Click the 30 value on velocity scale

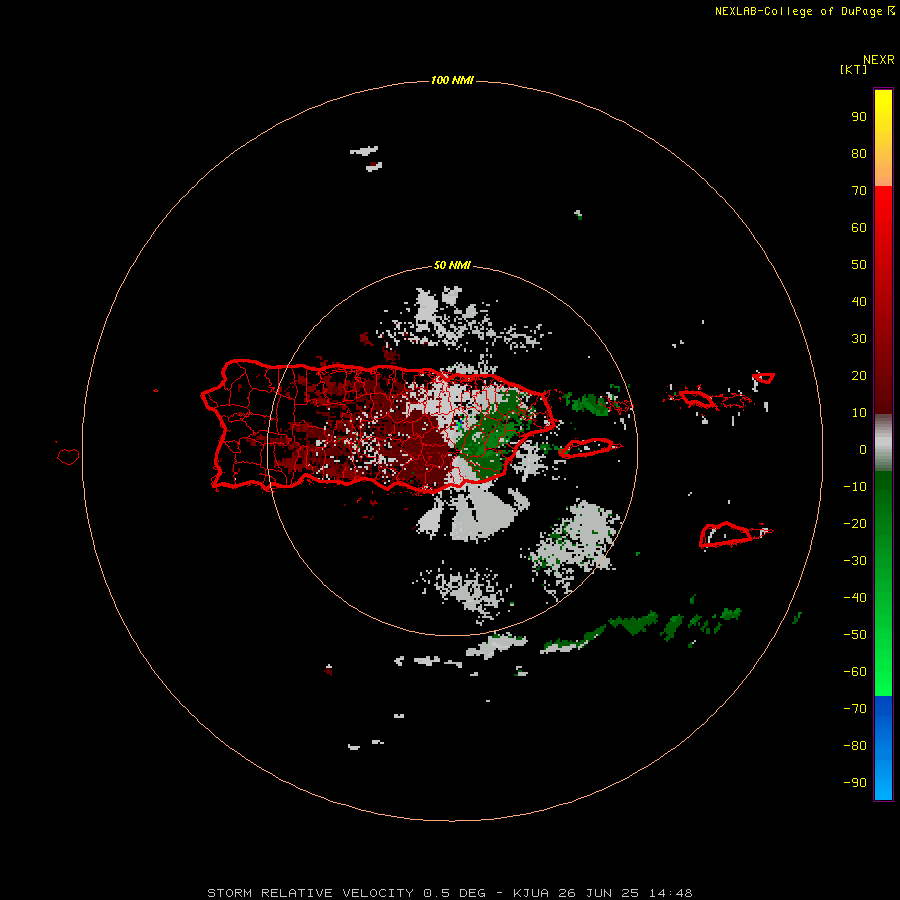(859, 339)
